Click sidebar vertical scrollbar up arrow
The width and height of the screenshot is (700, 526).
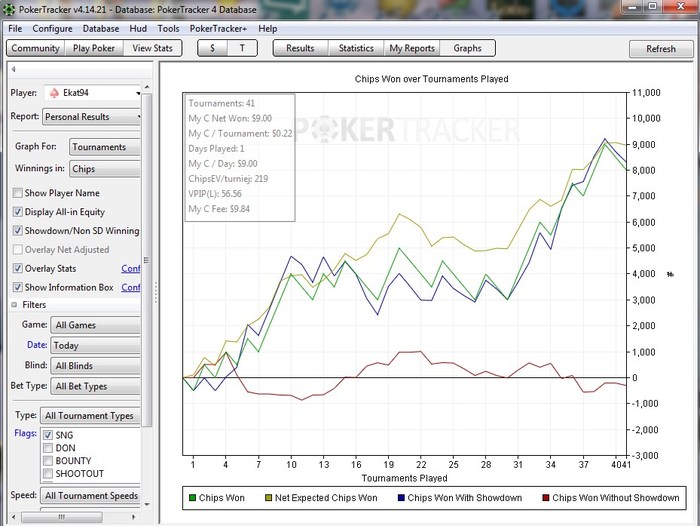tap(147, 87)
